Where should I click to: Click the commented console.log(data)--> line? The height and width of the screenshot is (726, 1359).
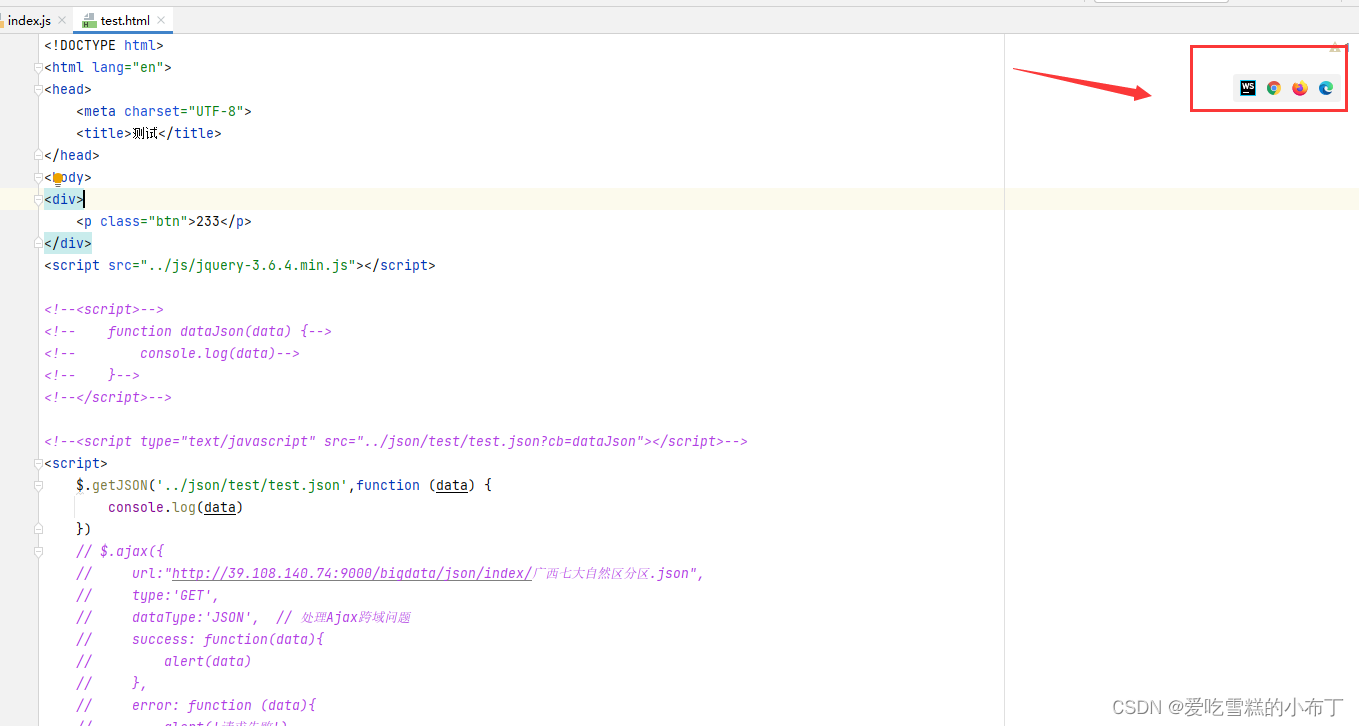[172, 354]
